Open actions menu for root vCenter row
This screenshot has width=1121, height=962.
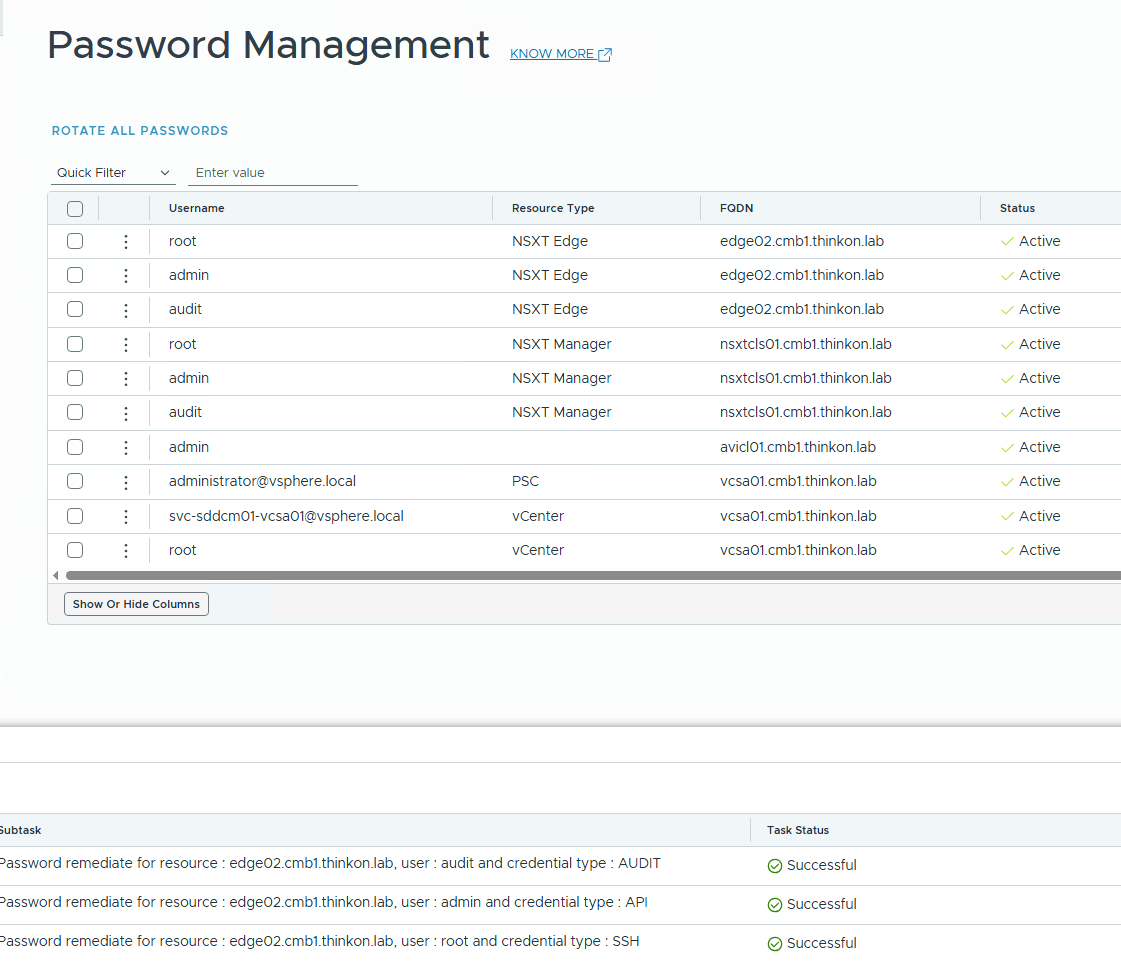126,550
